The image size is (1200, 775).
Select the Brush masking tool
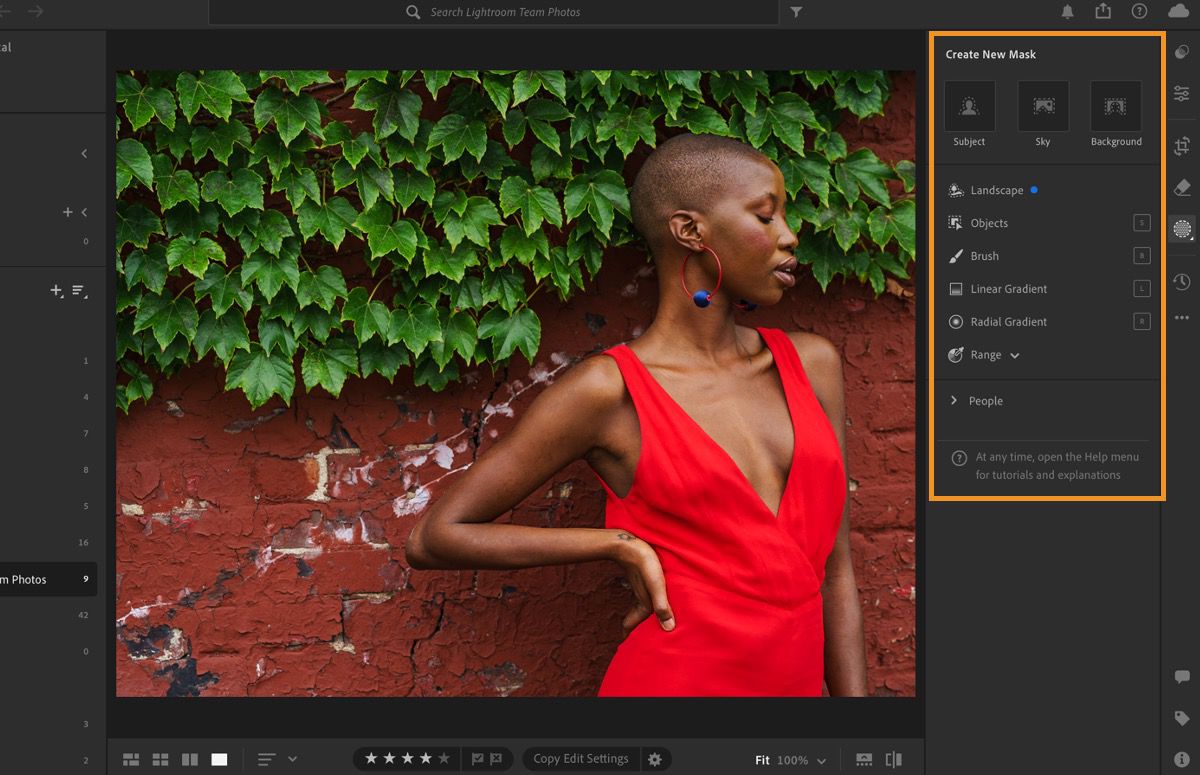click(x=984, y=256)
